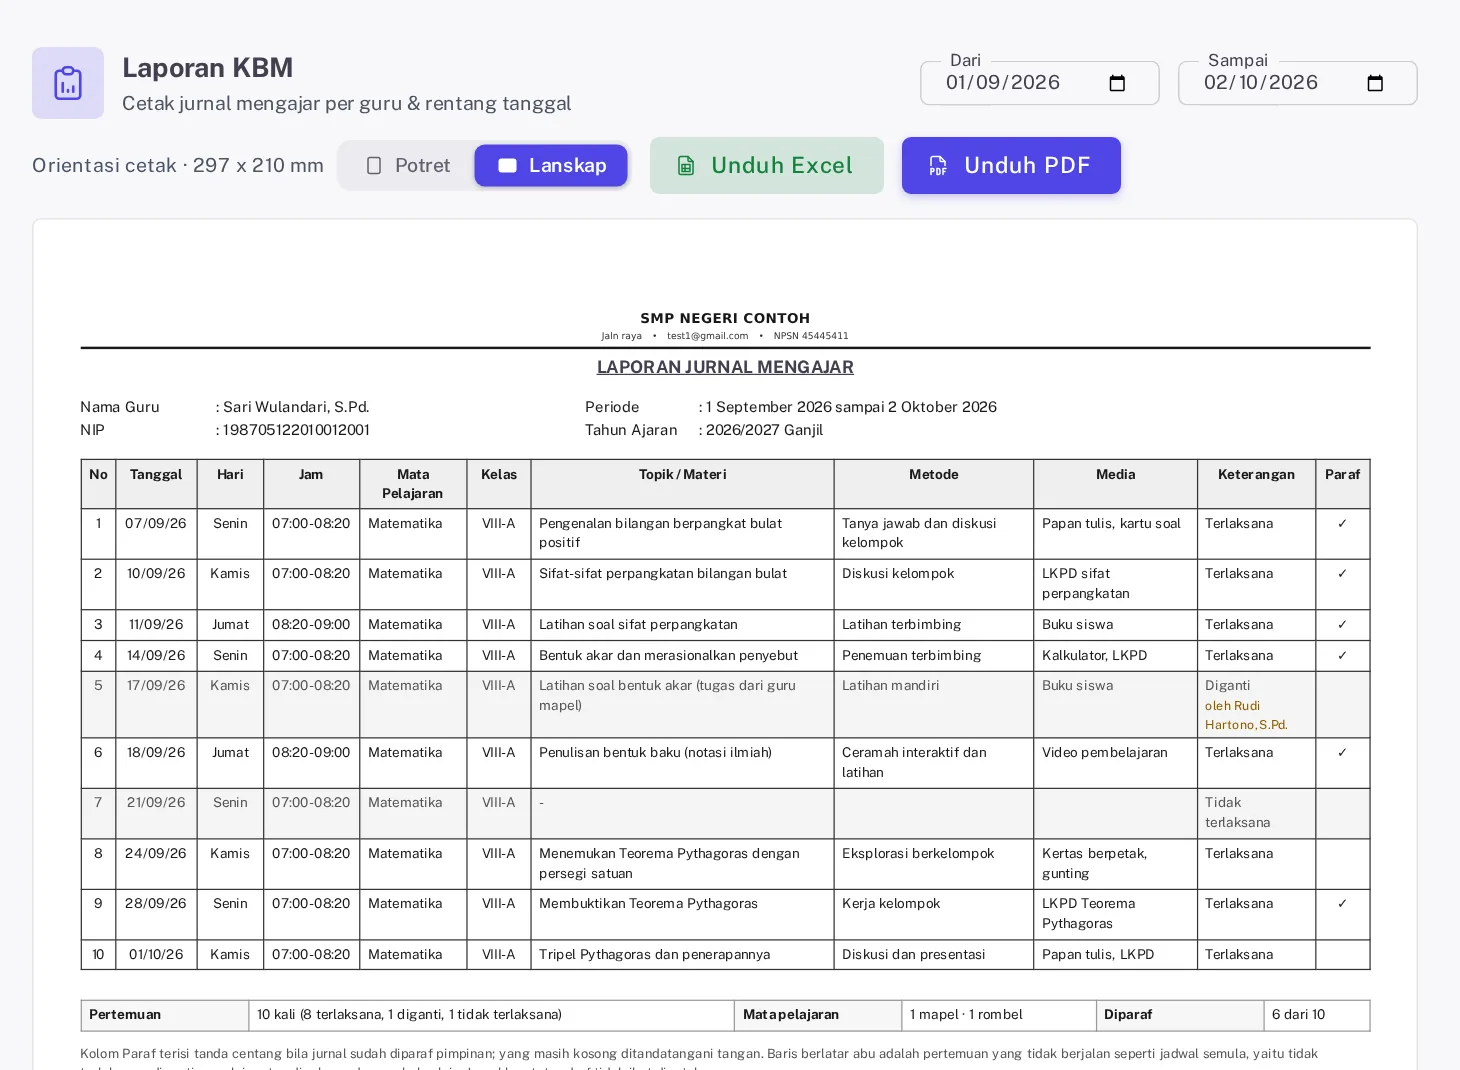Click the Dari date value 01/09/2026
The width and height of the screenshot is (1460, 1070).
click(x=1003, y=83)
